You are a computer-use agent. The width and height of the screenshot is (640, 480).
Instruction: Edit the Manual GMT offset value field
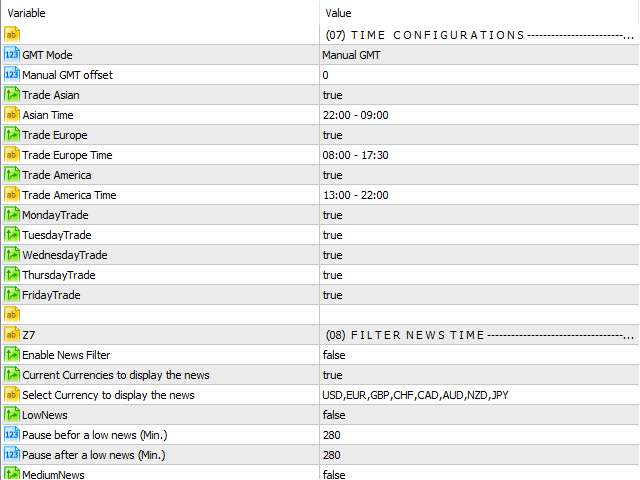[479, 75]
